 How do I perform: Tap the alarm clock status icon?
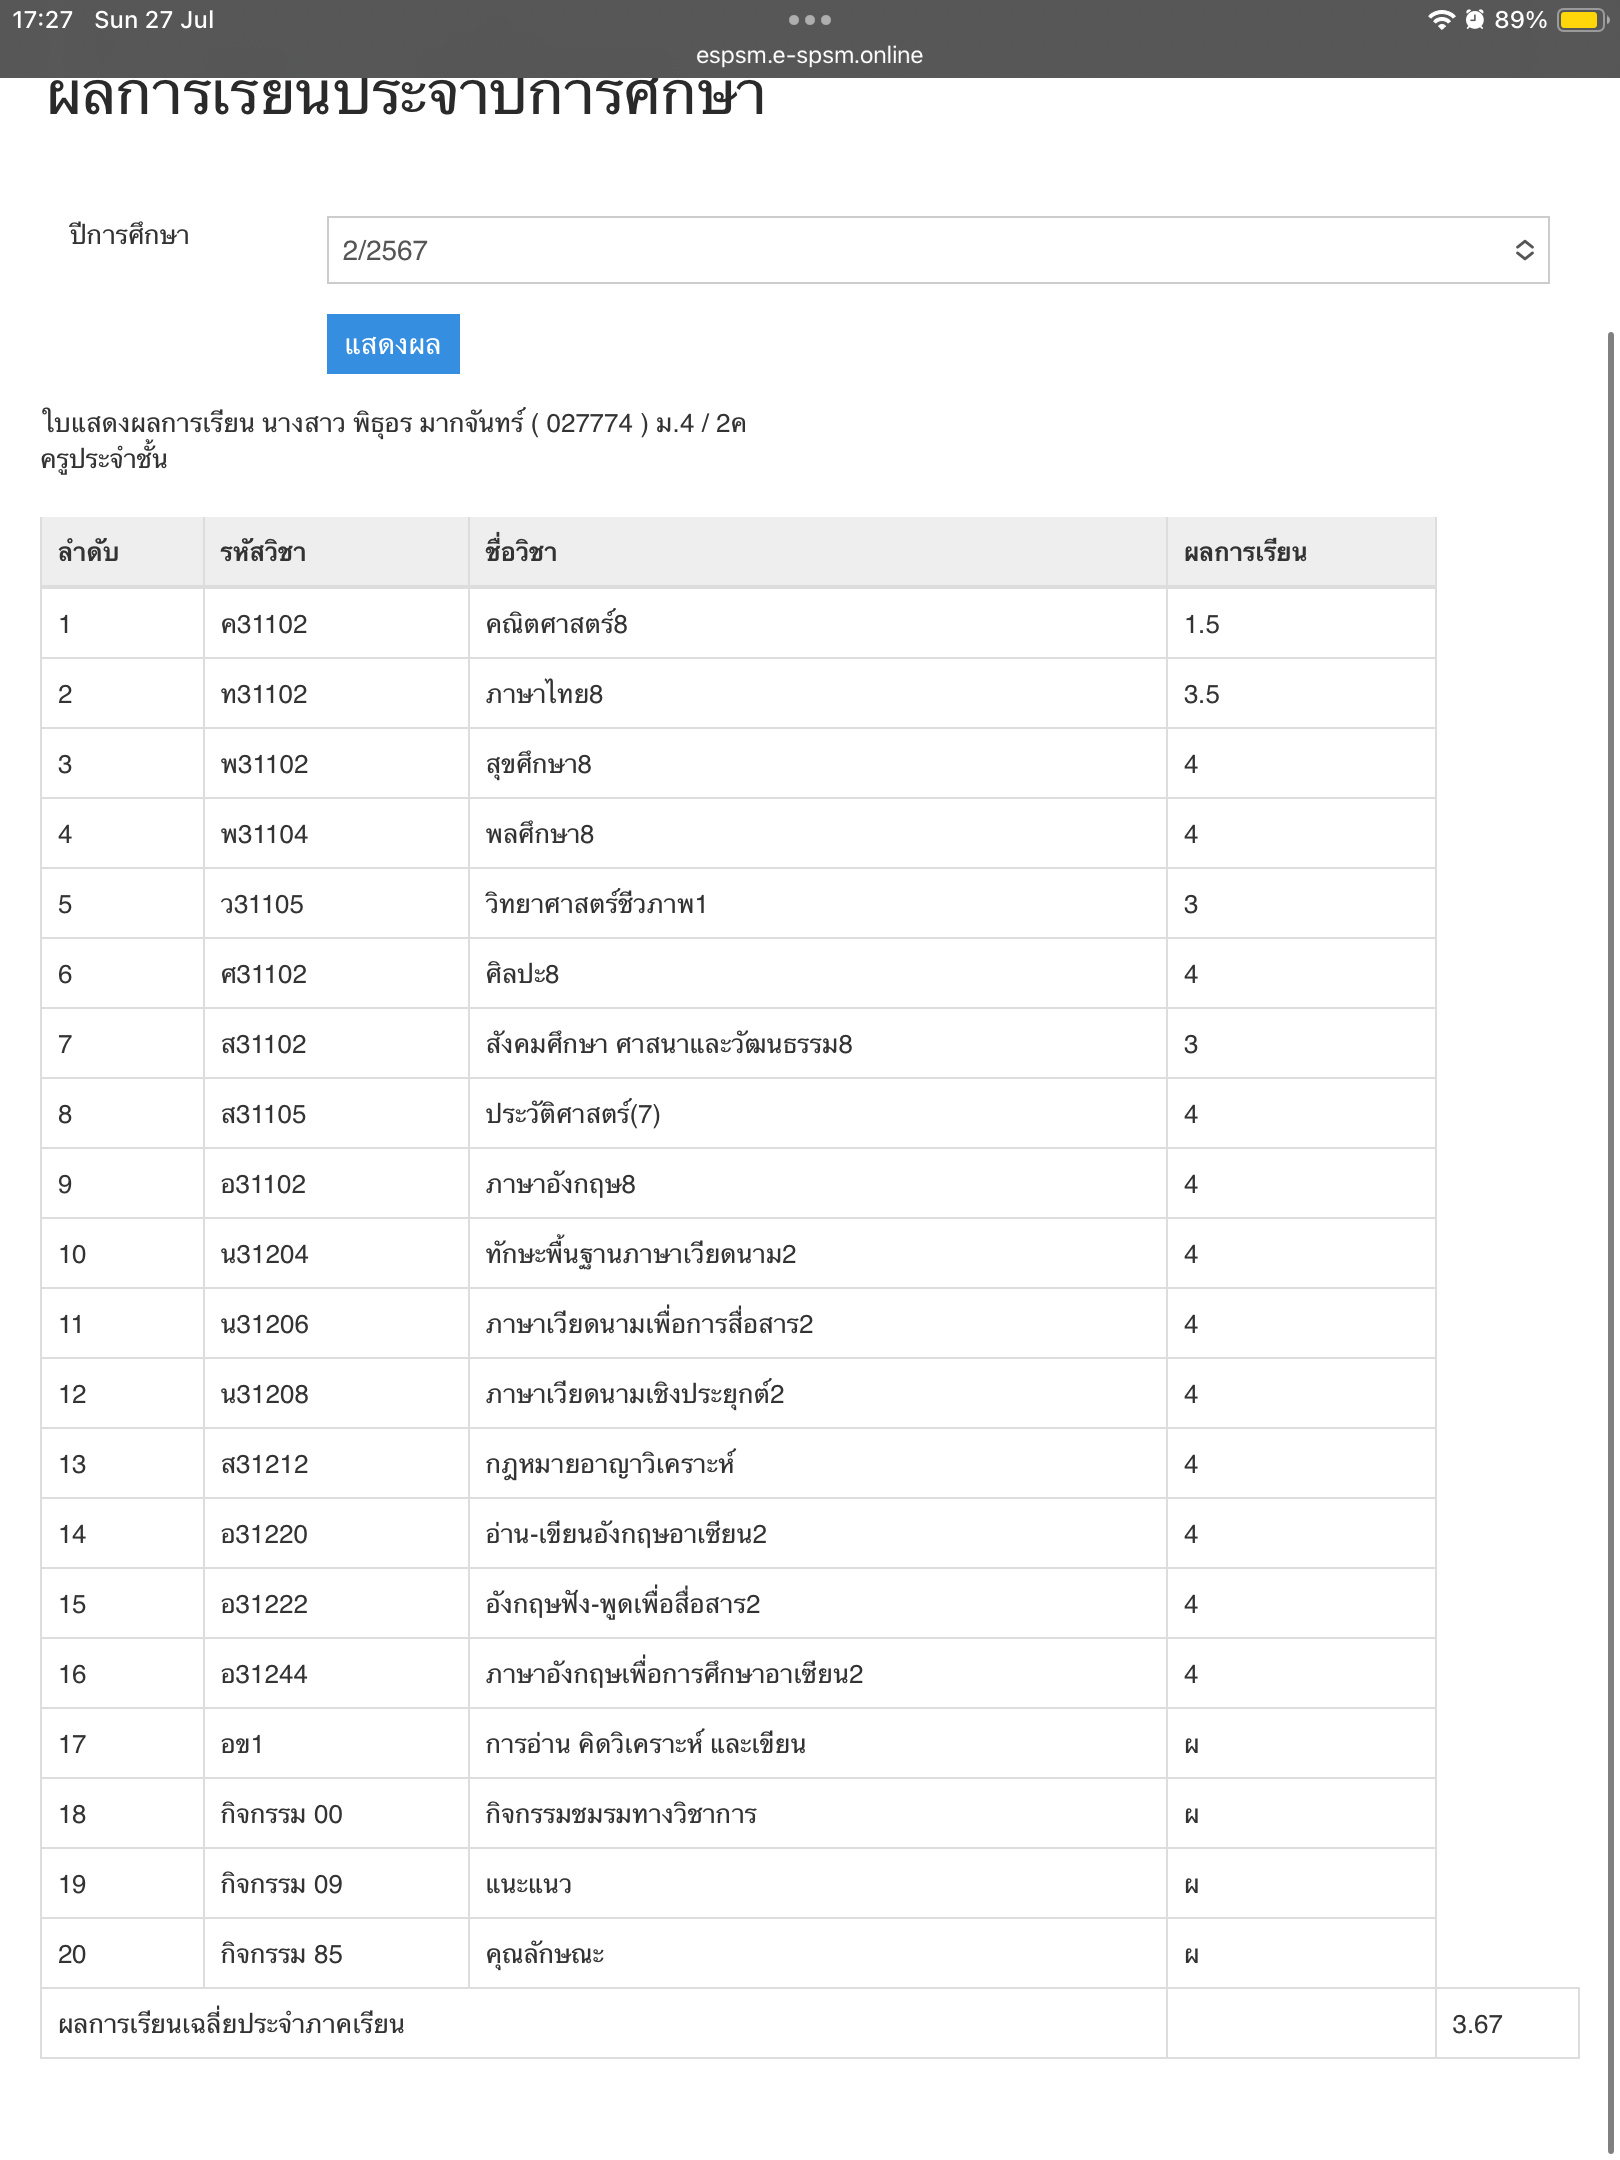[1474, 20]
